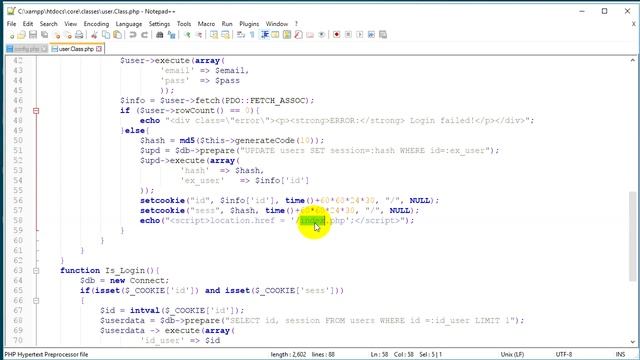
Task: Toggle the Indent Guide toolbar icon
Action: [264, 35]
